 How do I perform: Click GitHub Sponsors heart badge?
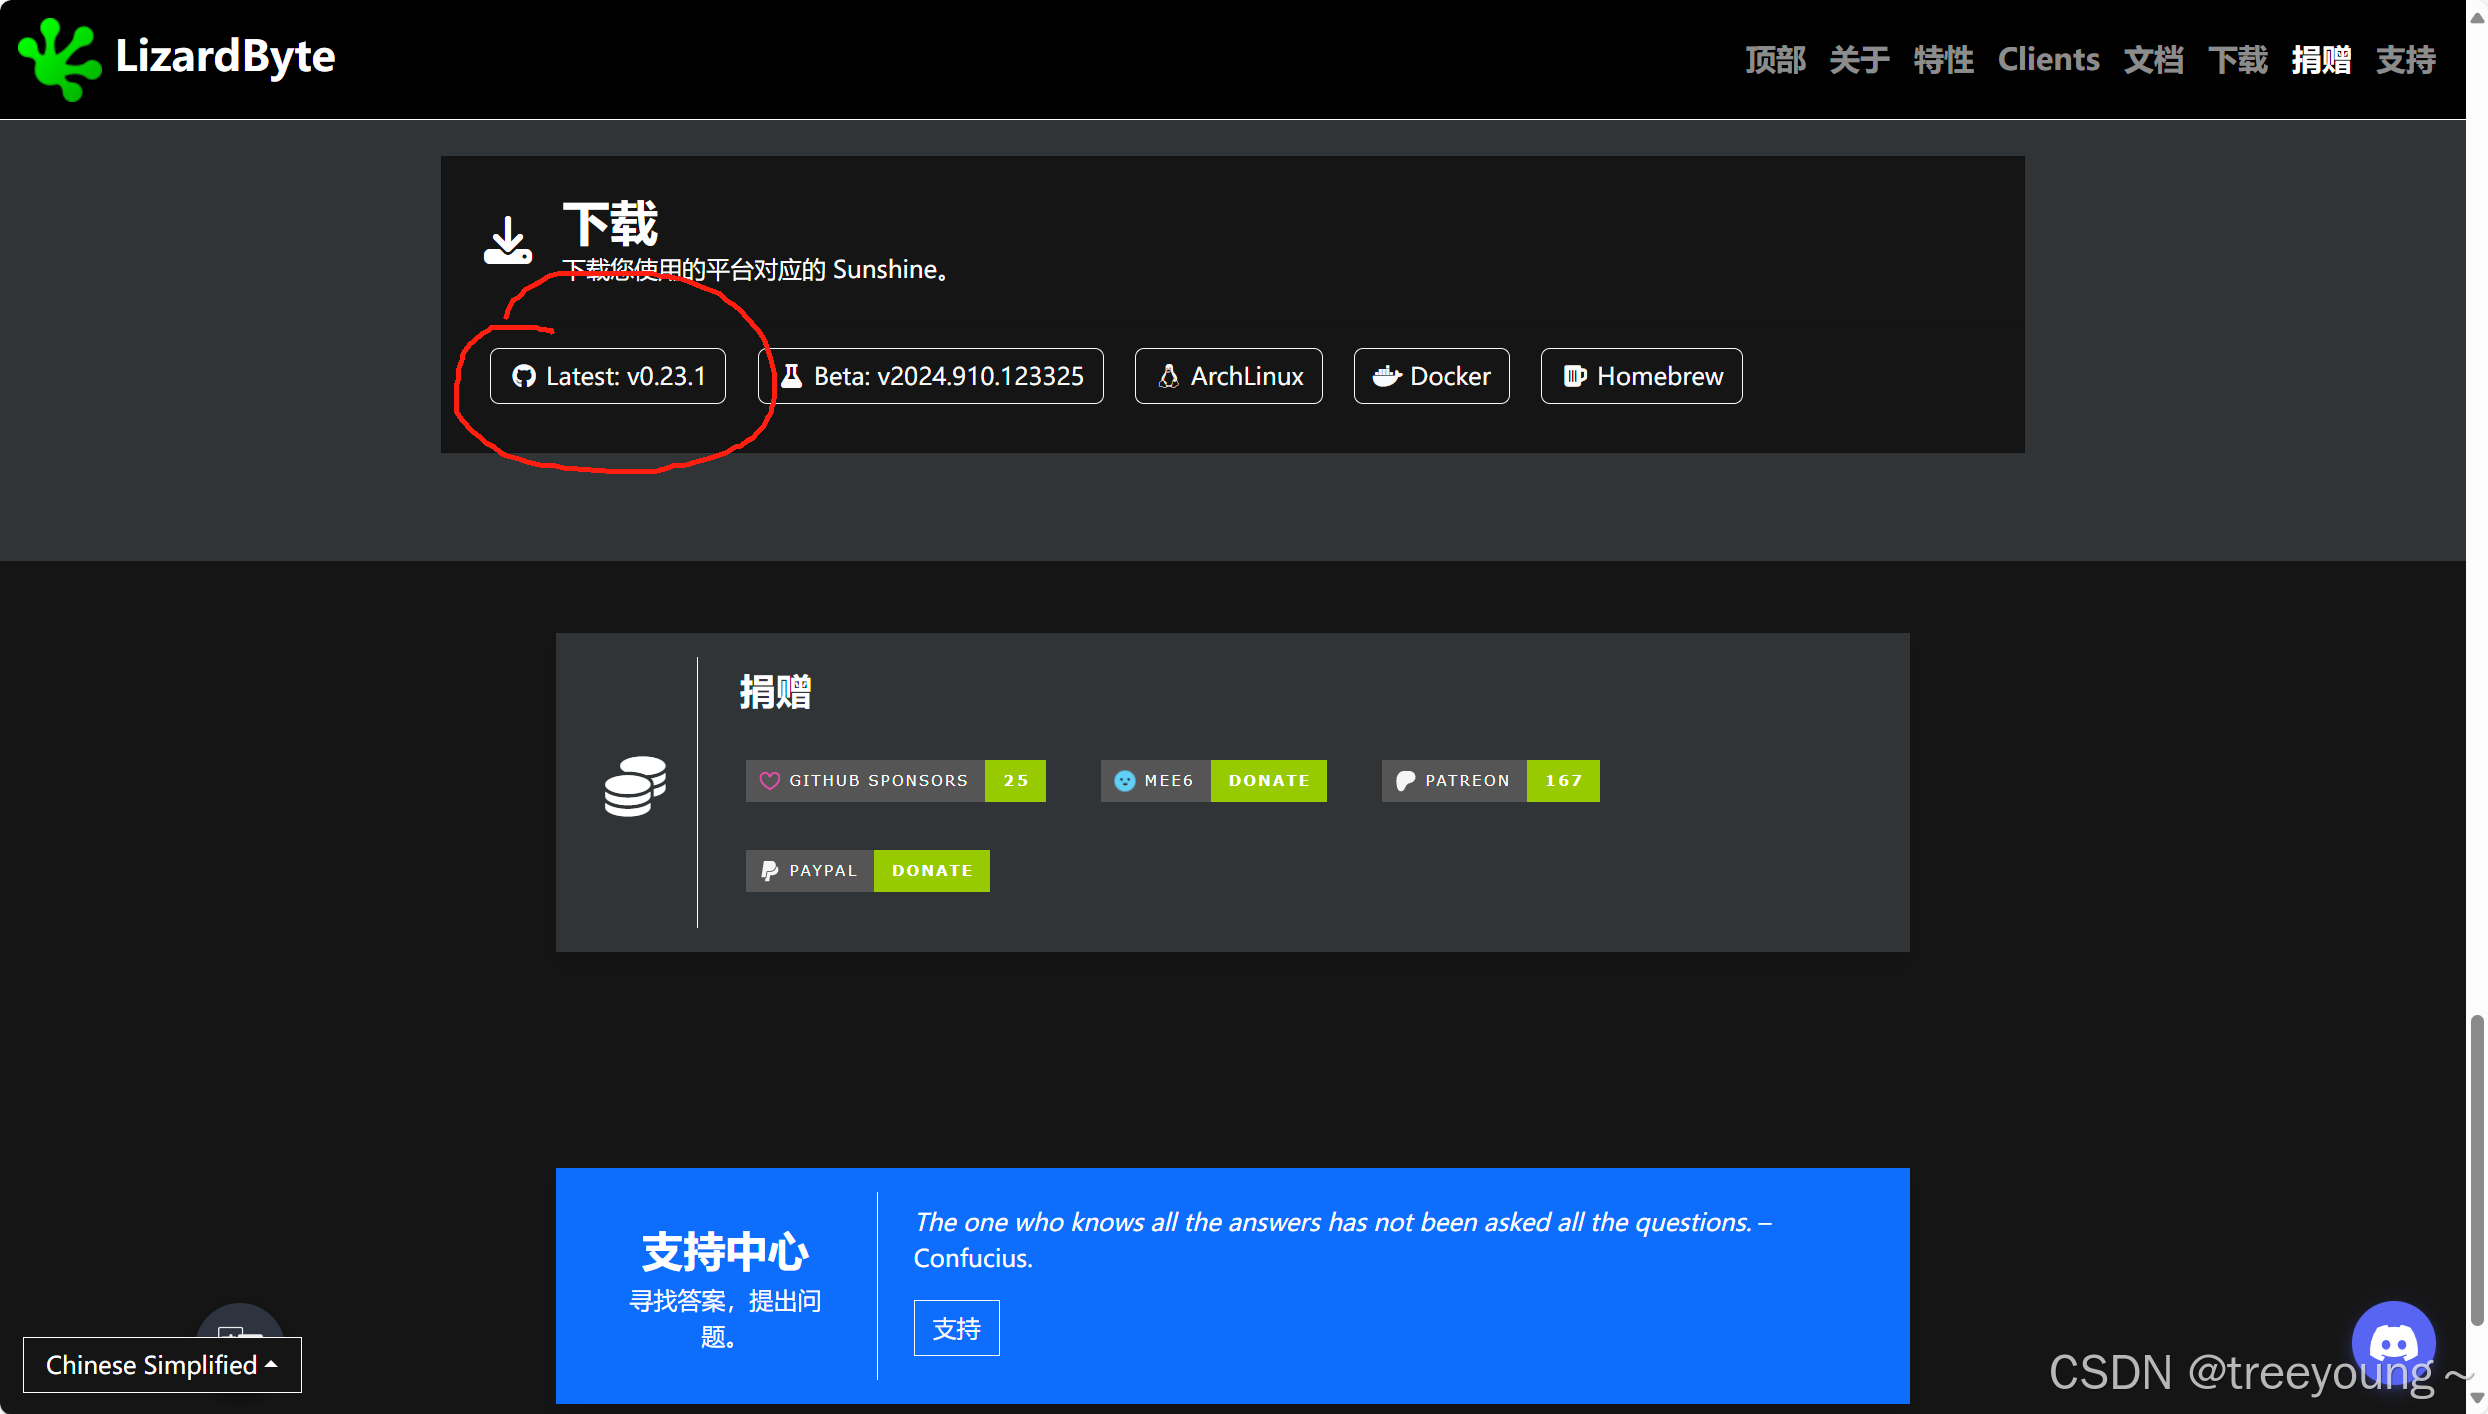click(895, 781)
